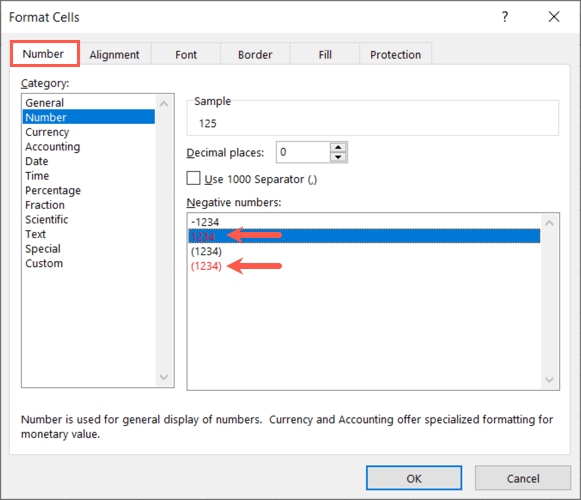Select the Text category
This screenshot has width=581, height=500.
click(x=89, y=234)
